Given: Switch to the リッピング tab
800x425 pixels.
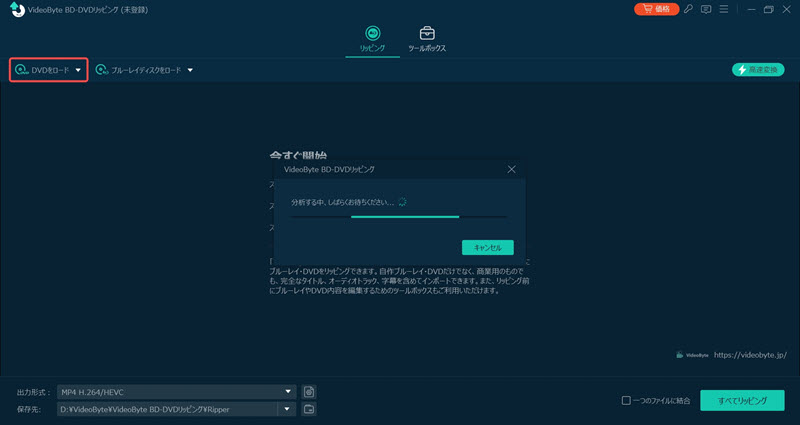Looking at the screenshot, I should point(372,39).
